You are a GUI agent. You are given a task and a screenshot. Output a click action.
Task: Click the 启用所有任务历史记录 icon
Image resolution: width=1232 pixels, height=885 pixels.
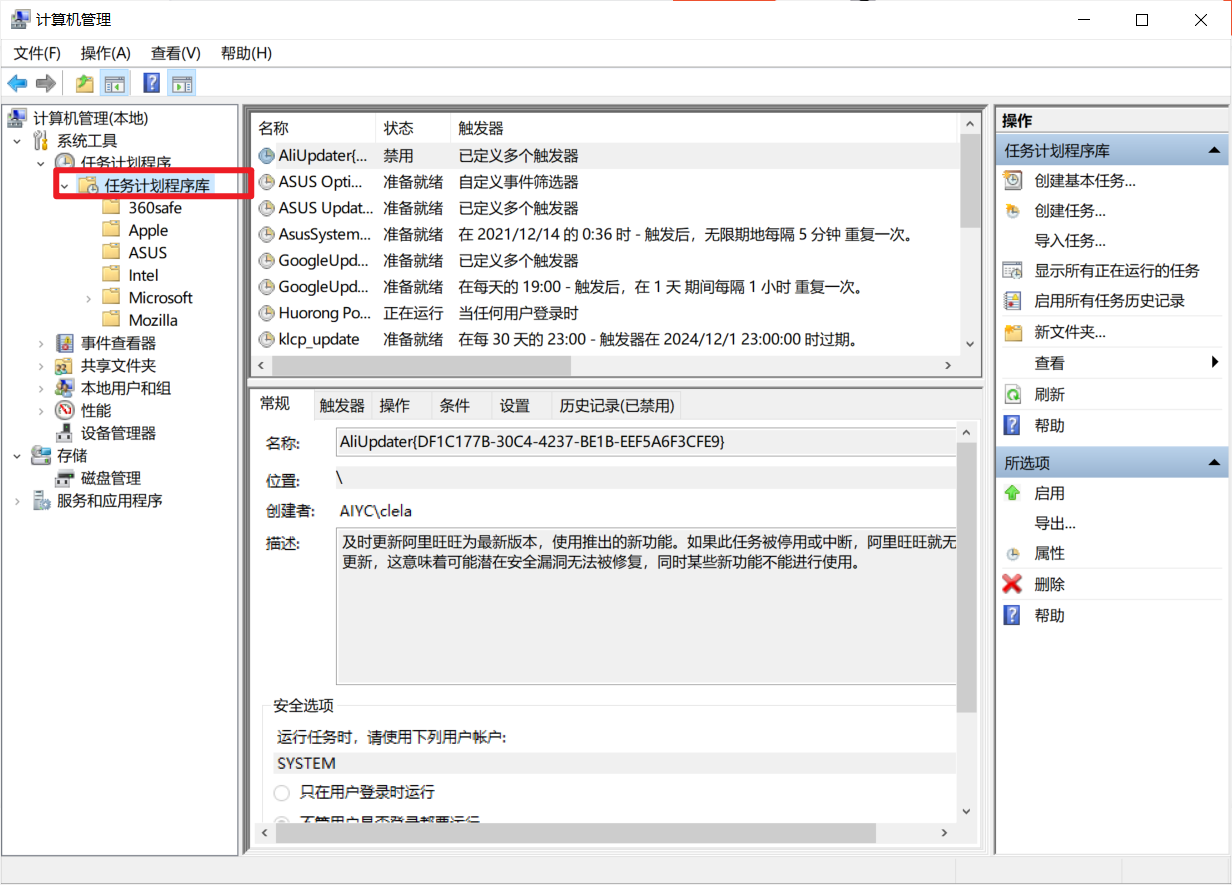pyautogui.click(x=1013, y=301)
